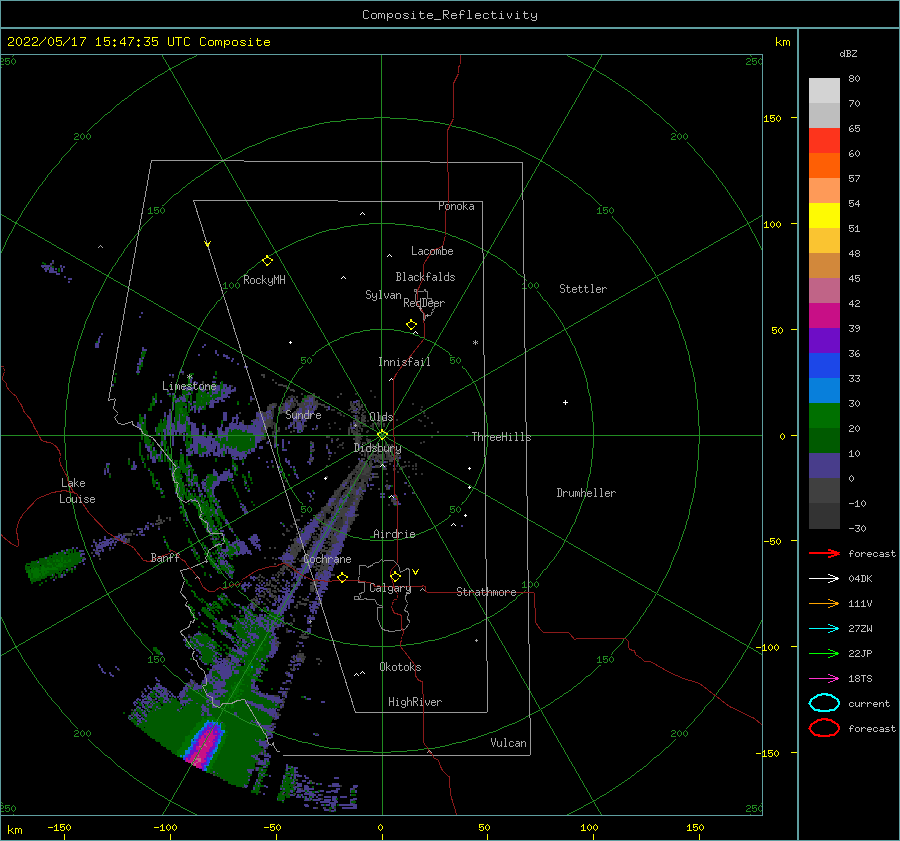Select the blue swatch between 36 and 33 dBZ
Image resolution: width=900 pixels, height=841 pixels.
824,365
